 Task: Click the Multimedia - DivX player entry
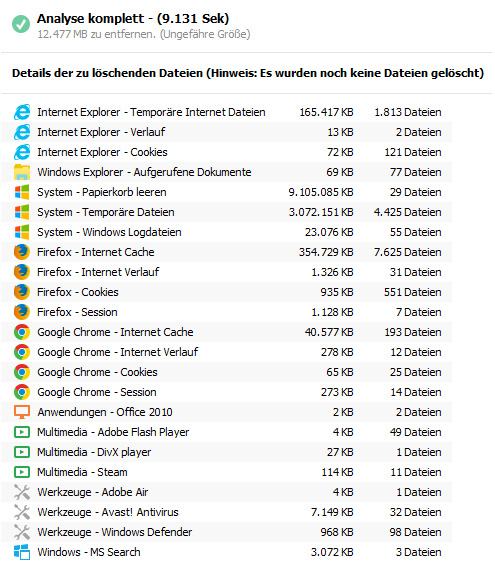228,452
